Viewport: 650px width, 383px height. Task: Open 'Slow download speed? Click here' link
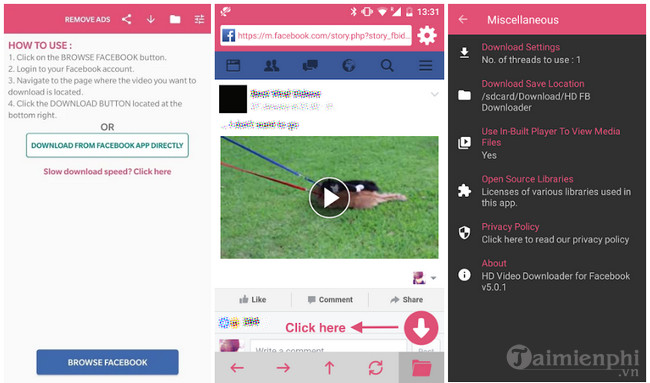coord(107,172)
